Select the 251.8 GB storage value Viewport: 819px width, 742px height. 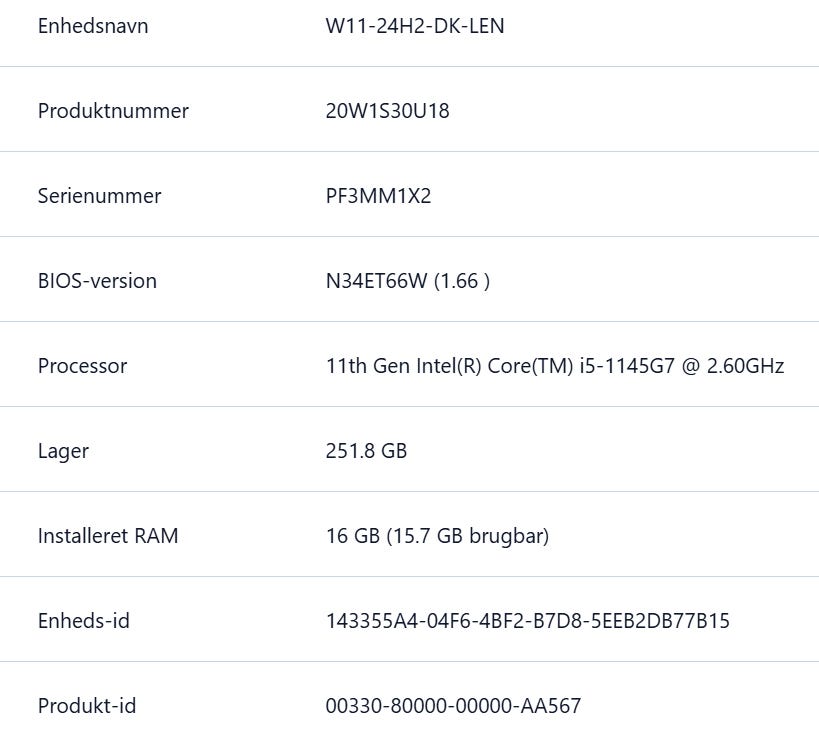tap(366, 451)
